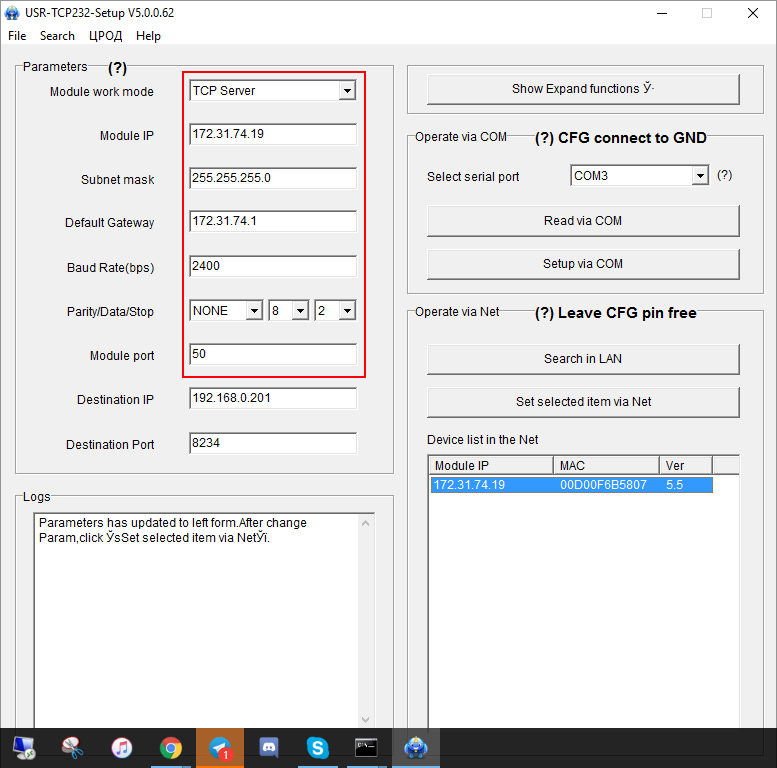
Task: Open iTunes from the taskbar
Action: pyautogui.click(x=121, y=747)
